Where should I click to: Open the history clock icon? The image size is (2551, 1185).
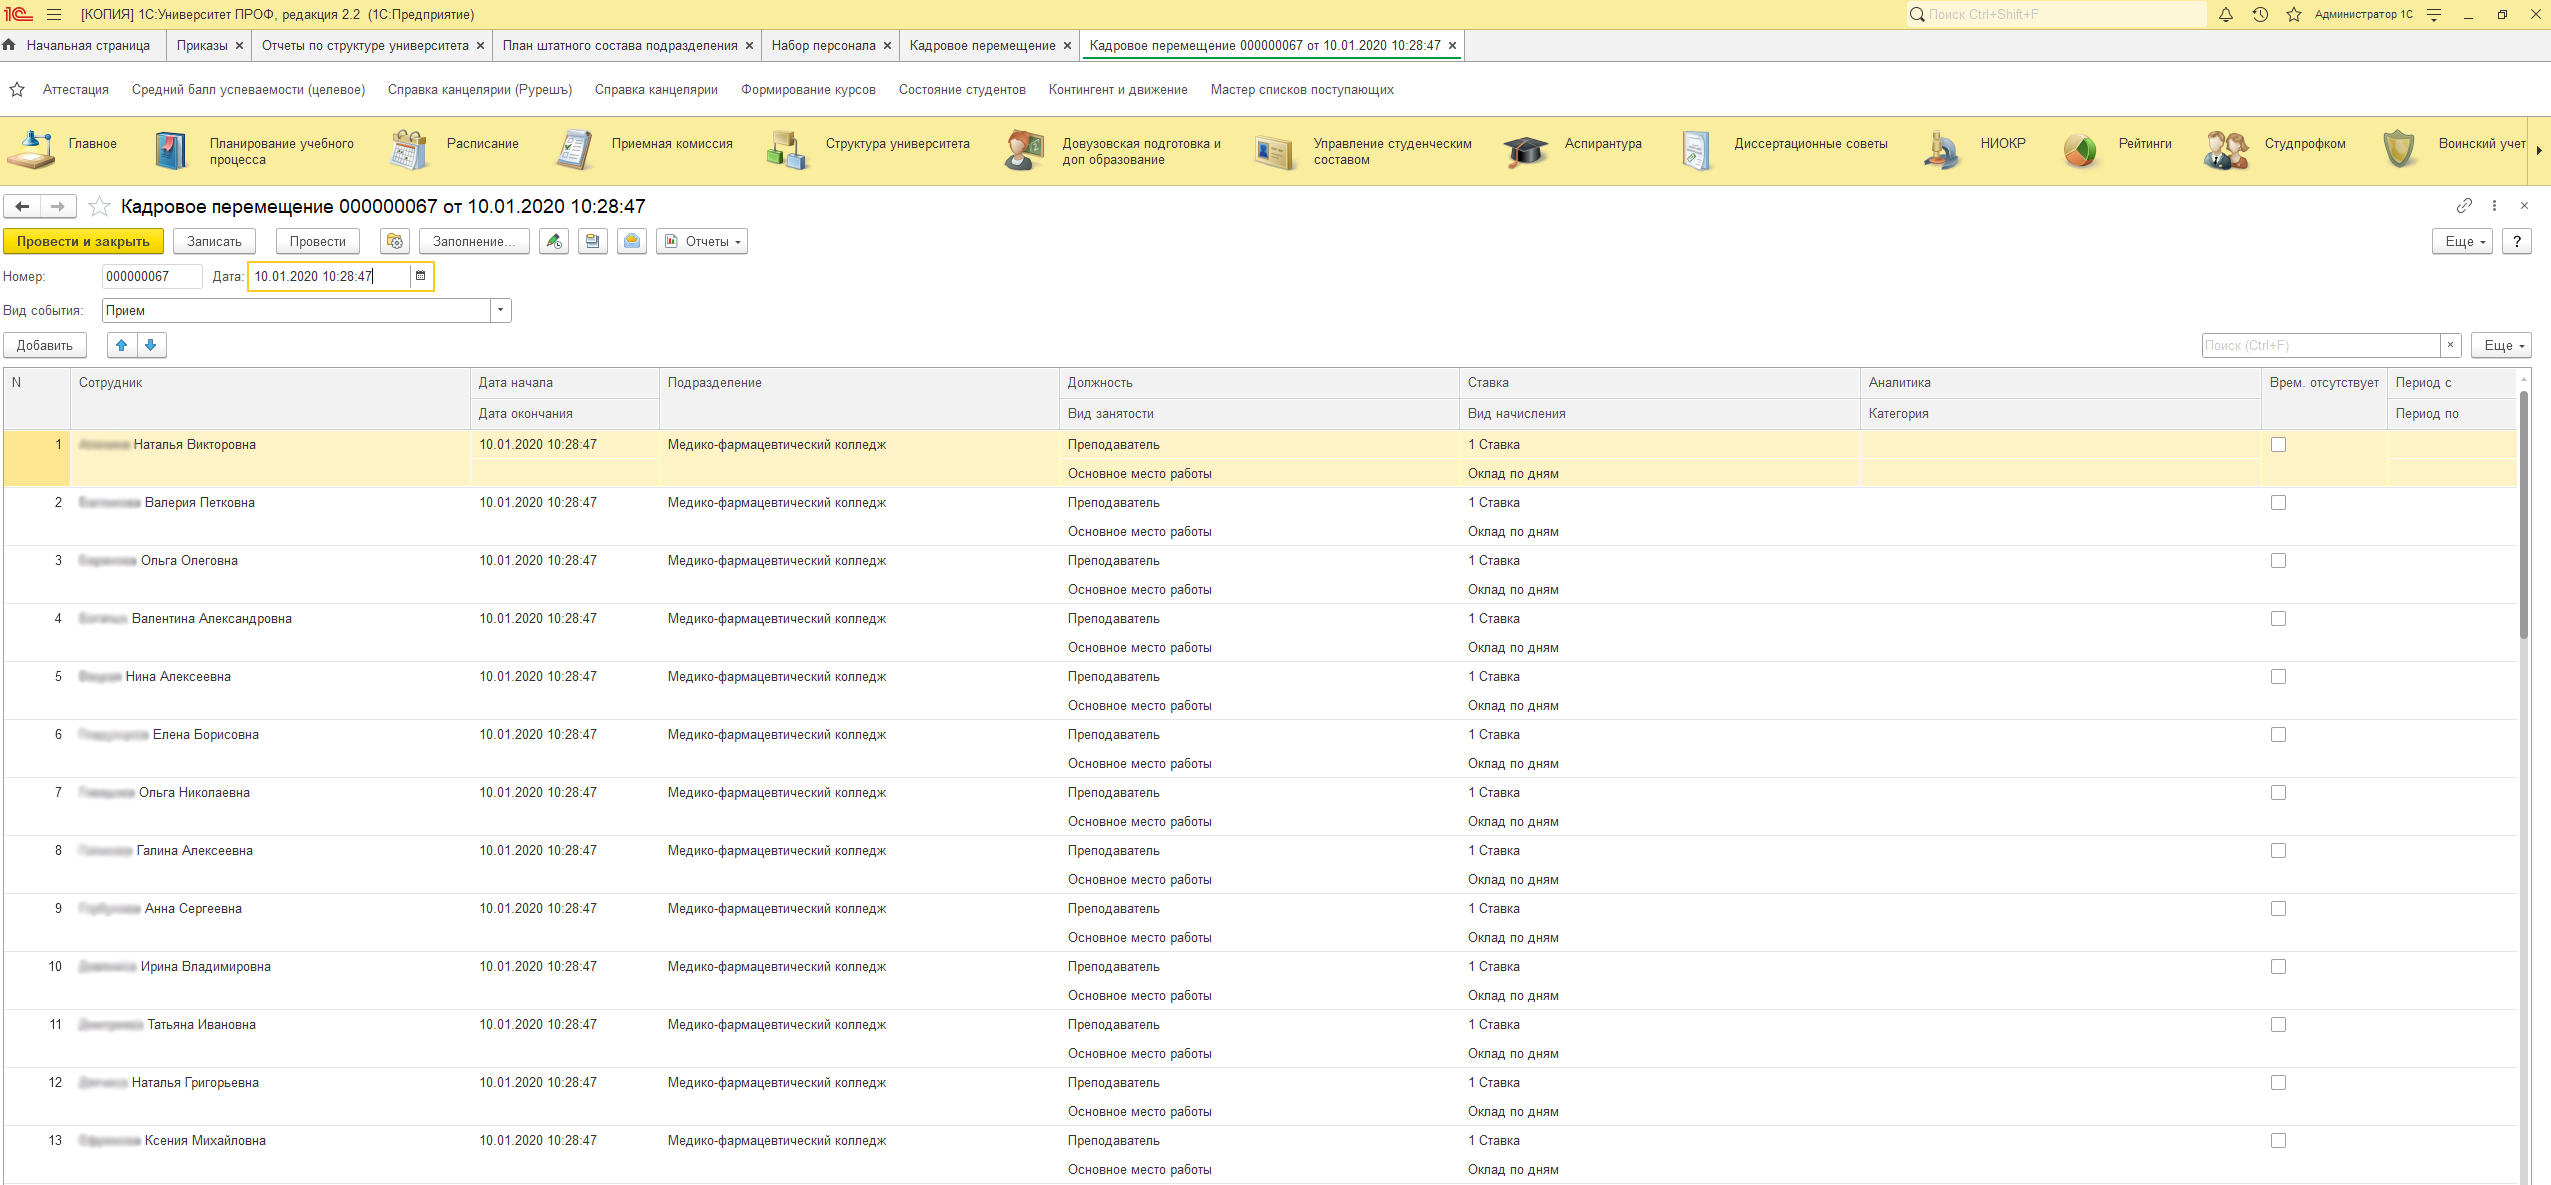tap(2260, 15)
